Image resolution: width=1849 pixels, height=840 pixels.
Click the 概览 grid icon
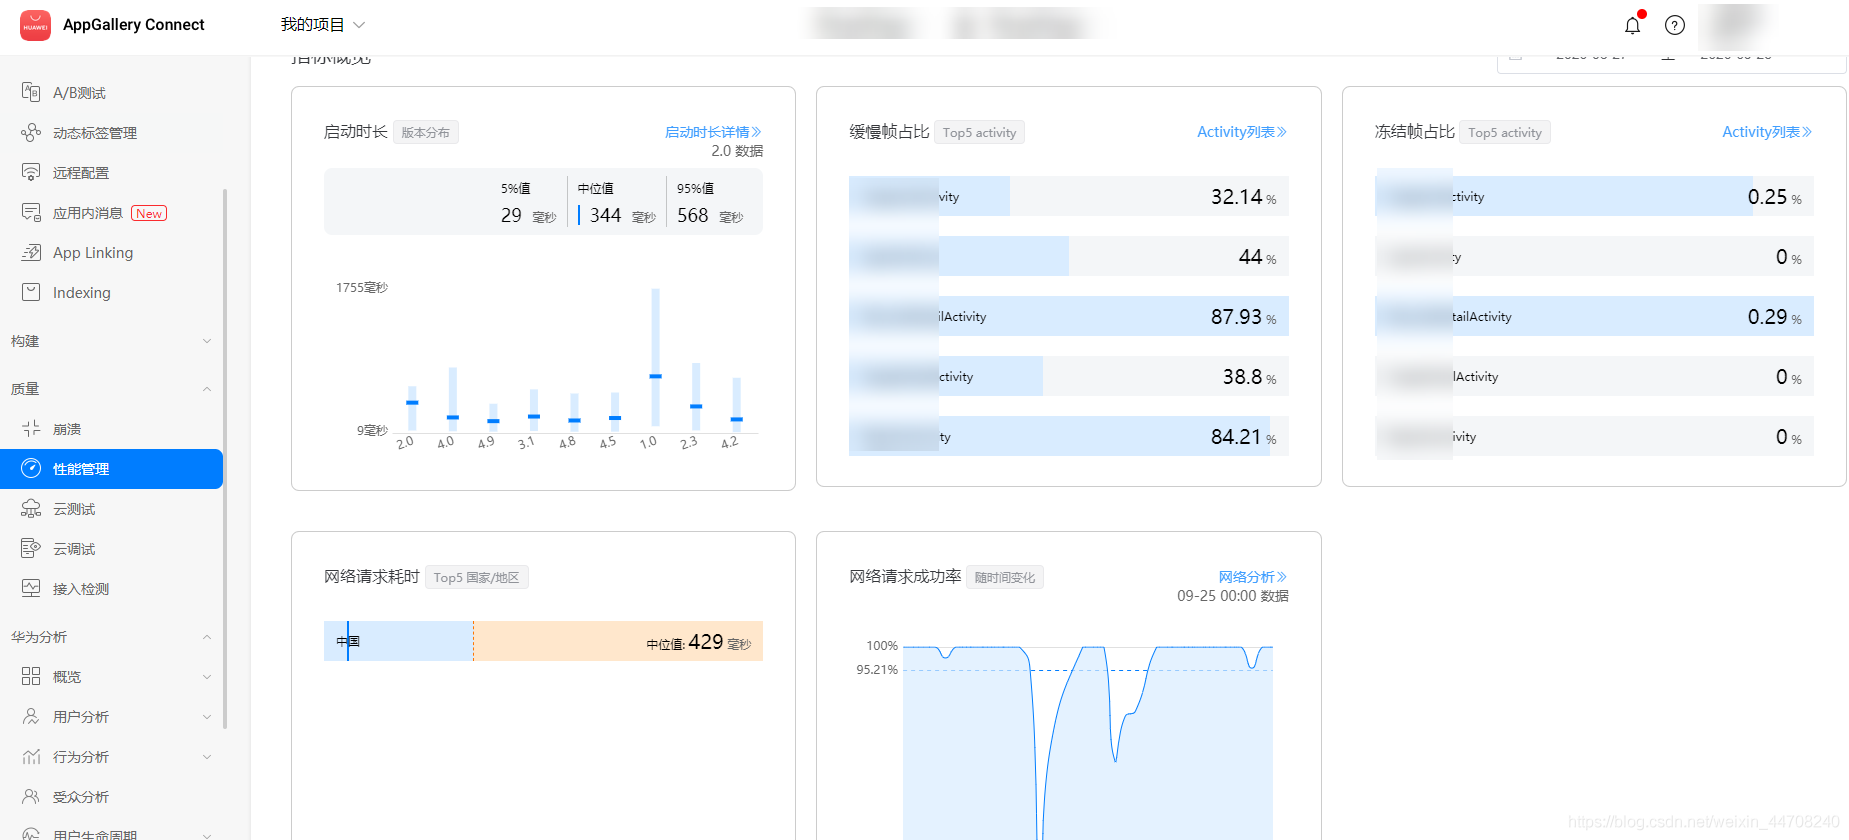point(31,676)
